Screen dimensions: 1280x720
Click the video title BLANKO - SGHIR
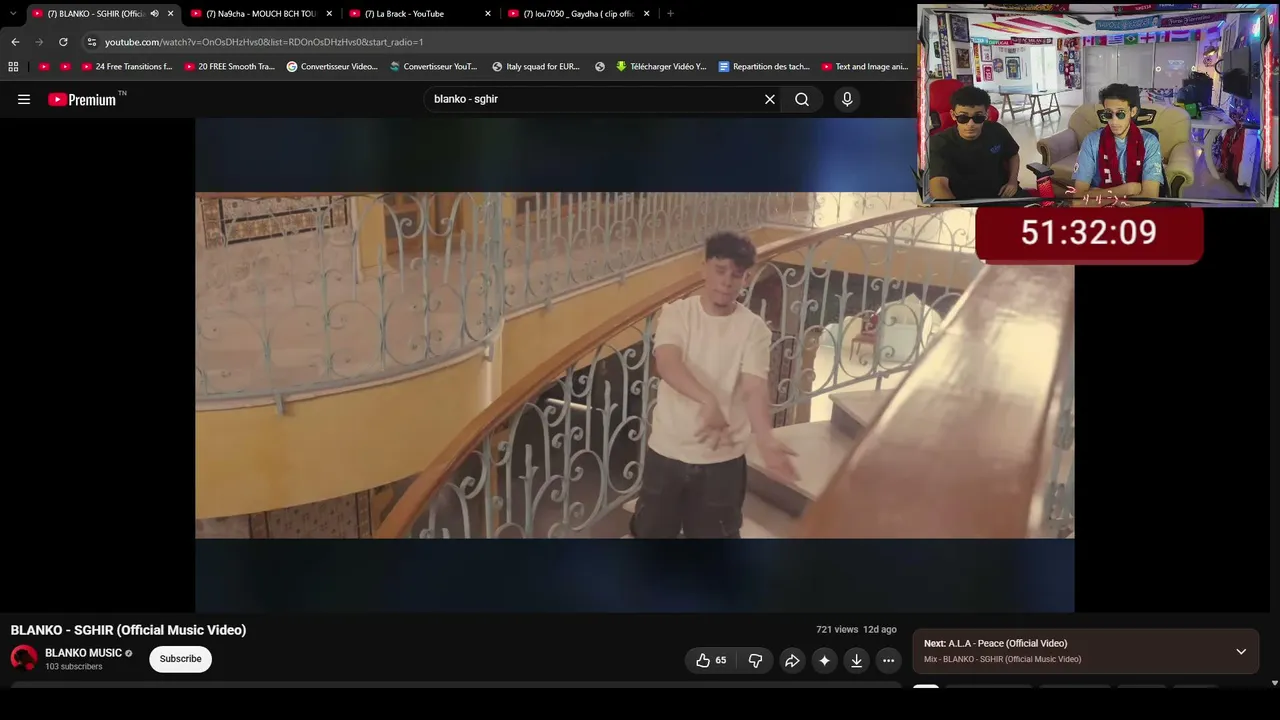[x=128, y=630]
